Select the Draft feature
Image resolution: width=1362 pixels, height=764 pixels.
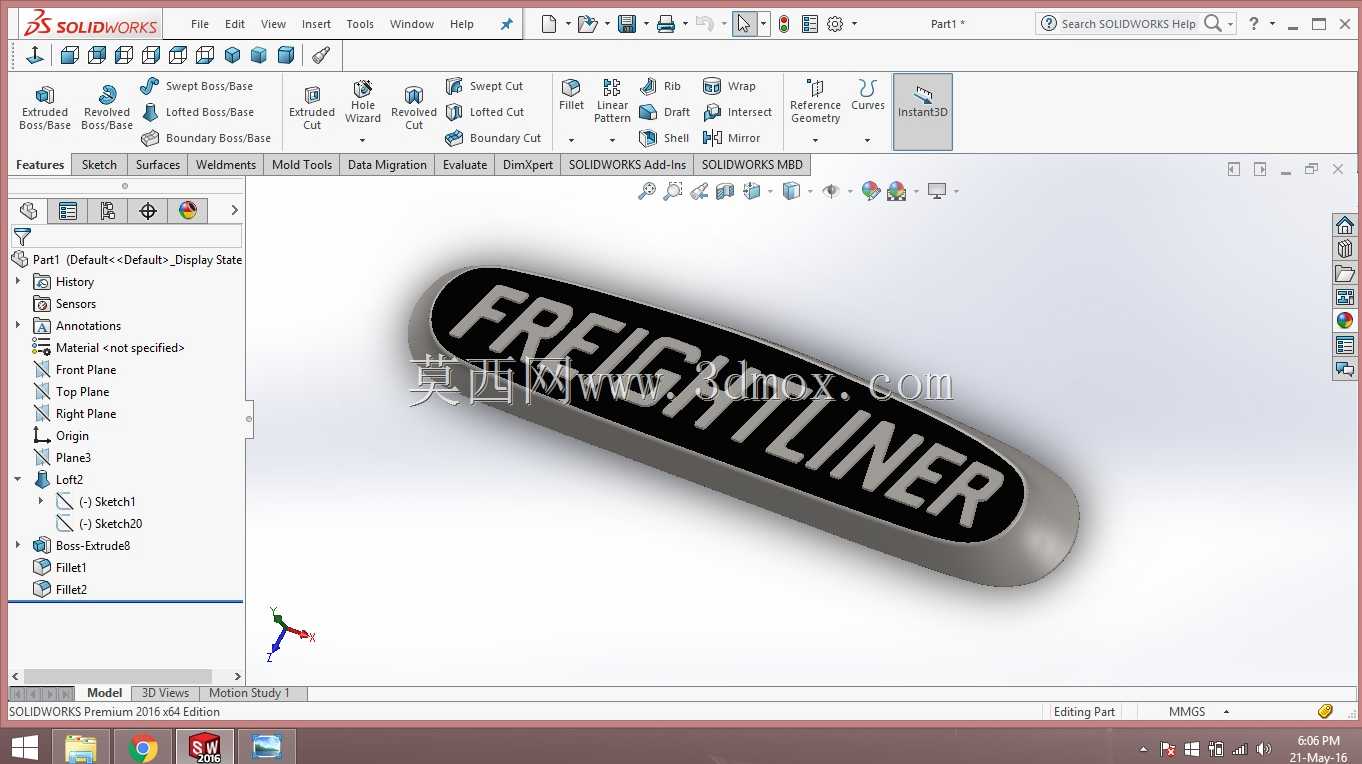(665, 112)
